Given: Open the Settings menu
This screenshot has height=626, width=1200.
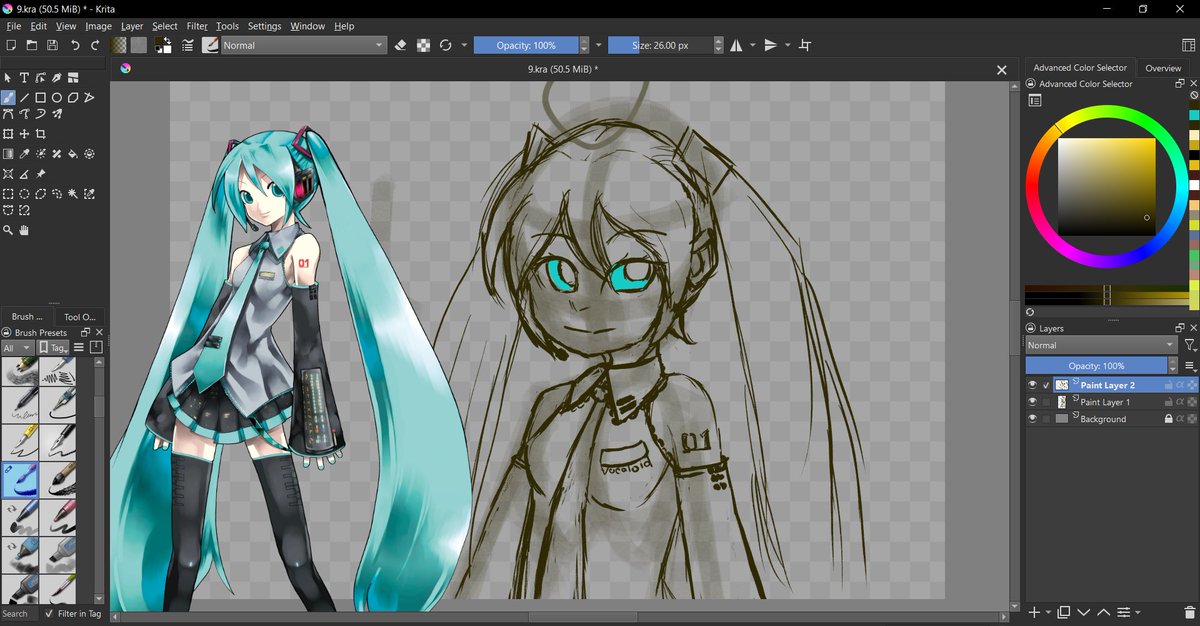Looking at the screenshot, I should 264,26.
